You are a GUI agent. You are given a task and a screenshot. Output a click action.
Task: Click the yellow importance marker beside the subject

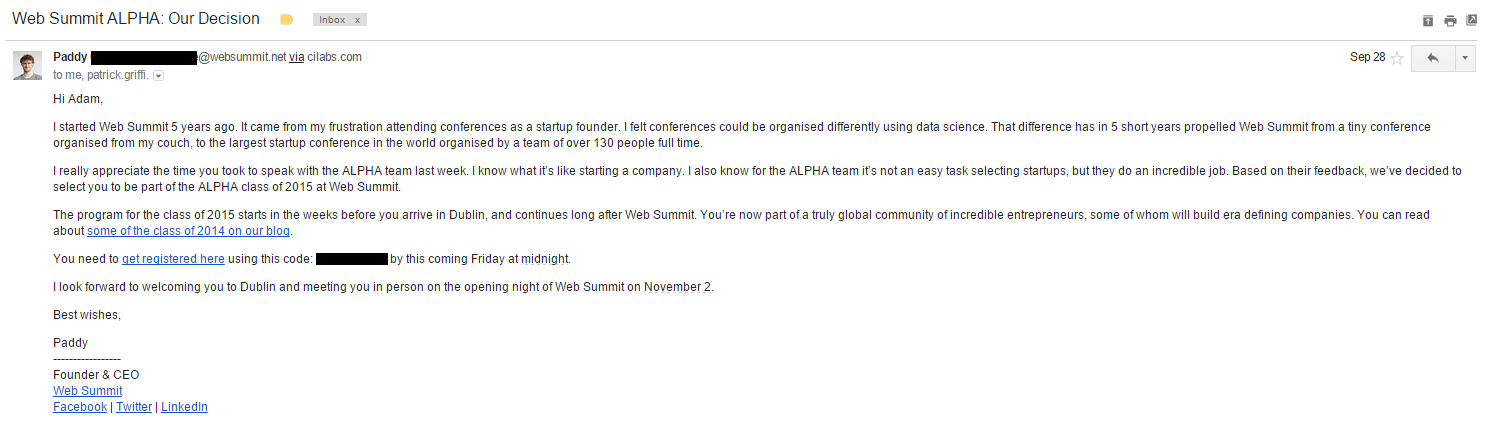(287, 20)
